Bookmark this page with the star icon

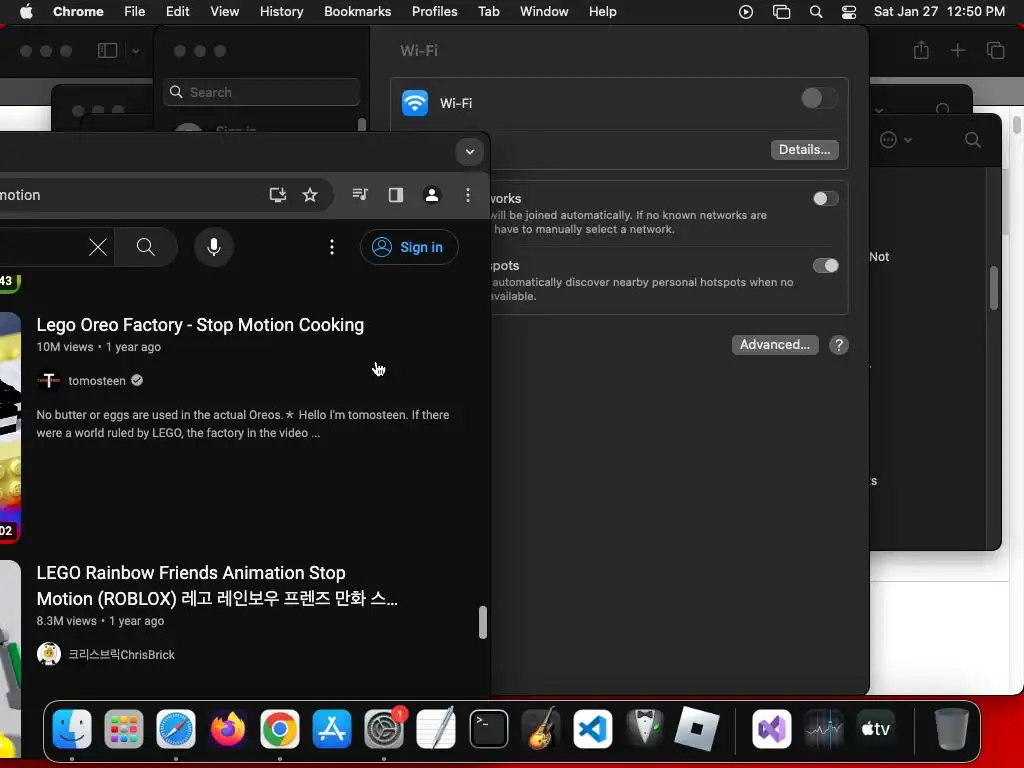(310, 195)
